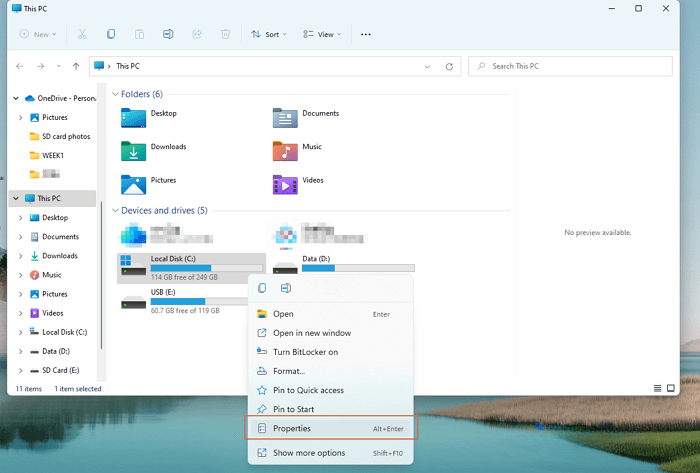Screen dimensions: 700x473
Task: Click the New button in toolbar
Action: click(38, 34)
